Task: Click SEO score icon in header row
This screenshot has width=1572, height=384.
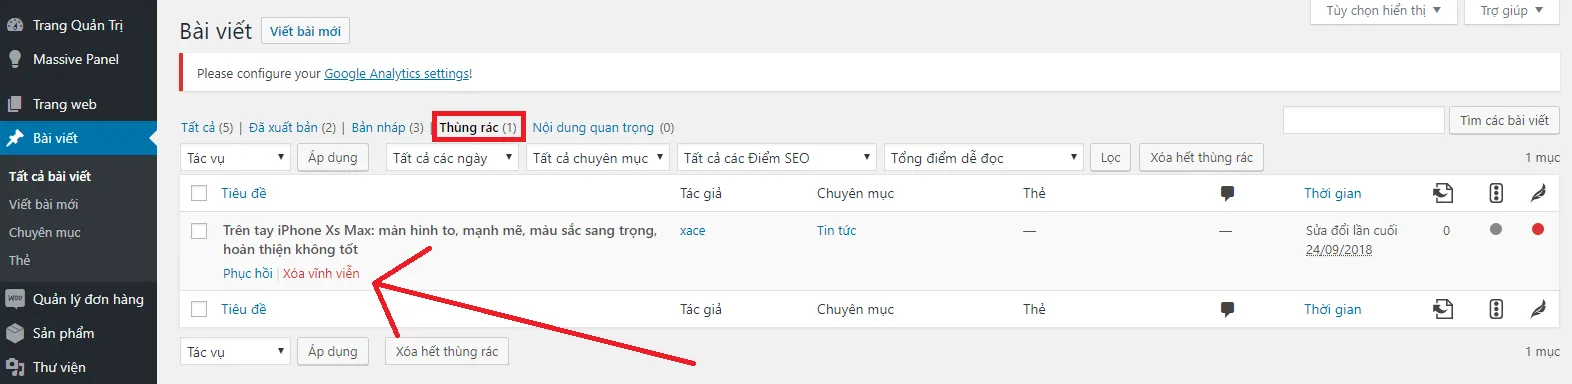Action: pyautogui.click(x=1496, y=193)
